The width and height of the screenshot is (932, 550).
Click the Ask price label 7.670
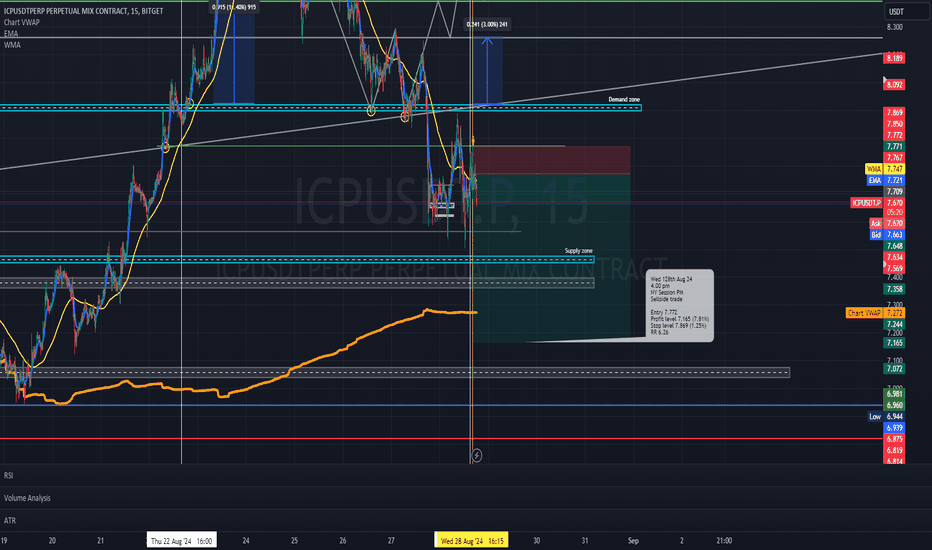point(887,224)
